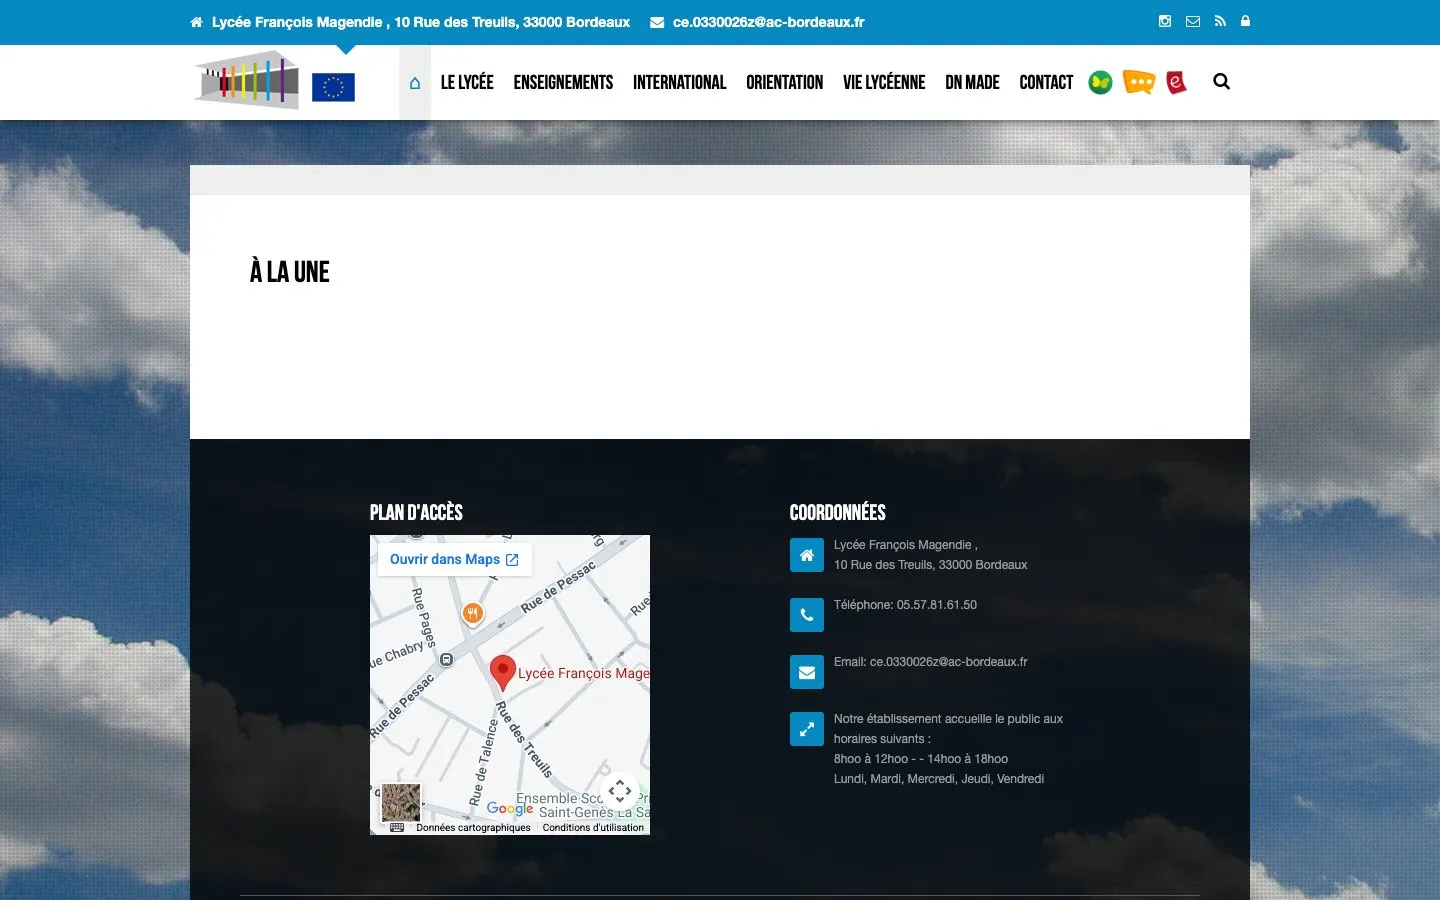Image resolution: width=1440 pixels, height=900 pixels.
Task: Open the red 'e' icon
Action: pyautogui.click(x=1176, y=82)
